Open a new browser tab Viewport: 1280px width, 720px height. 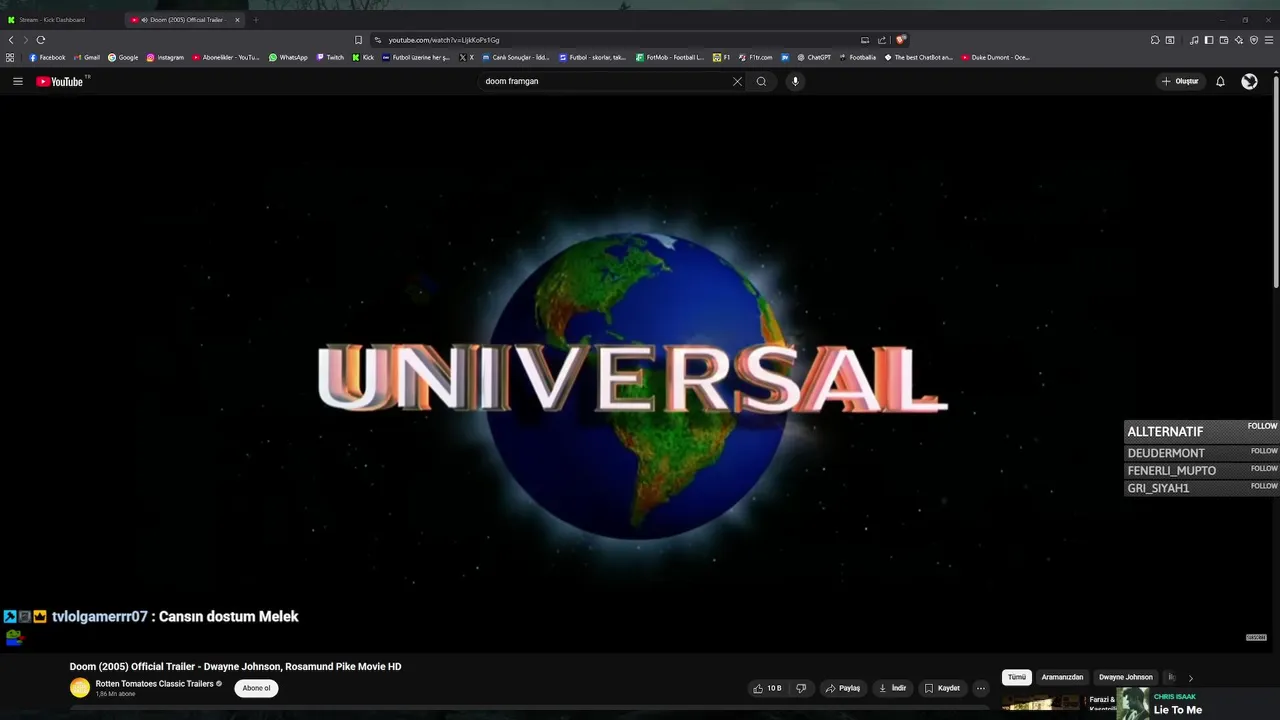[x=255, y=20]
